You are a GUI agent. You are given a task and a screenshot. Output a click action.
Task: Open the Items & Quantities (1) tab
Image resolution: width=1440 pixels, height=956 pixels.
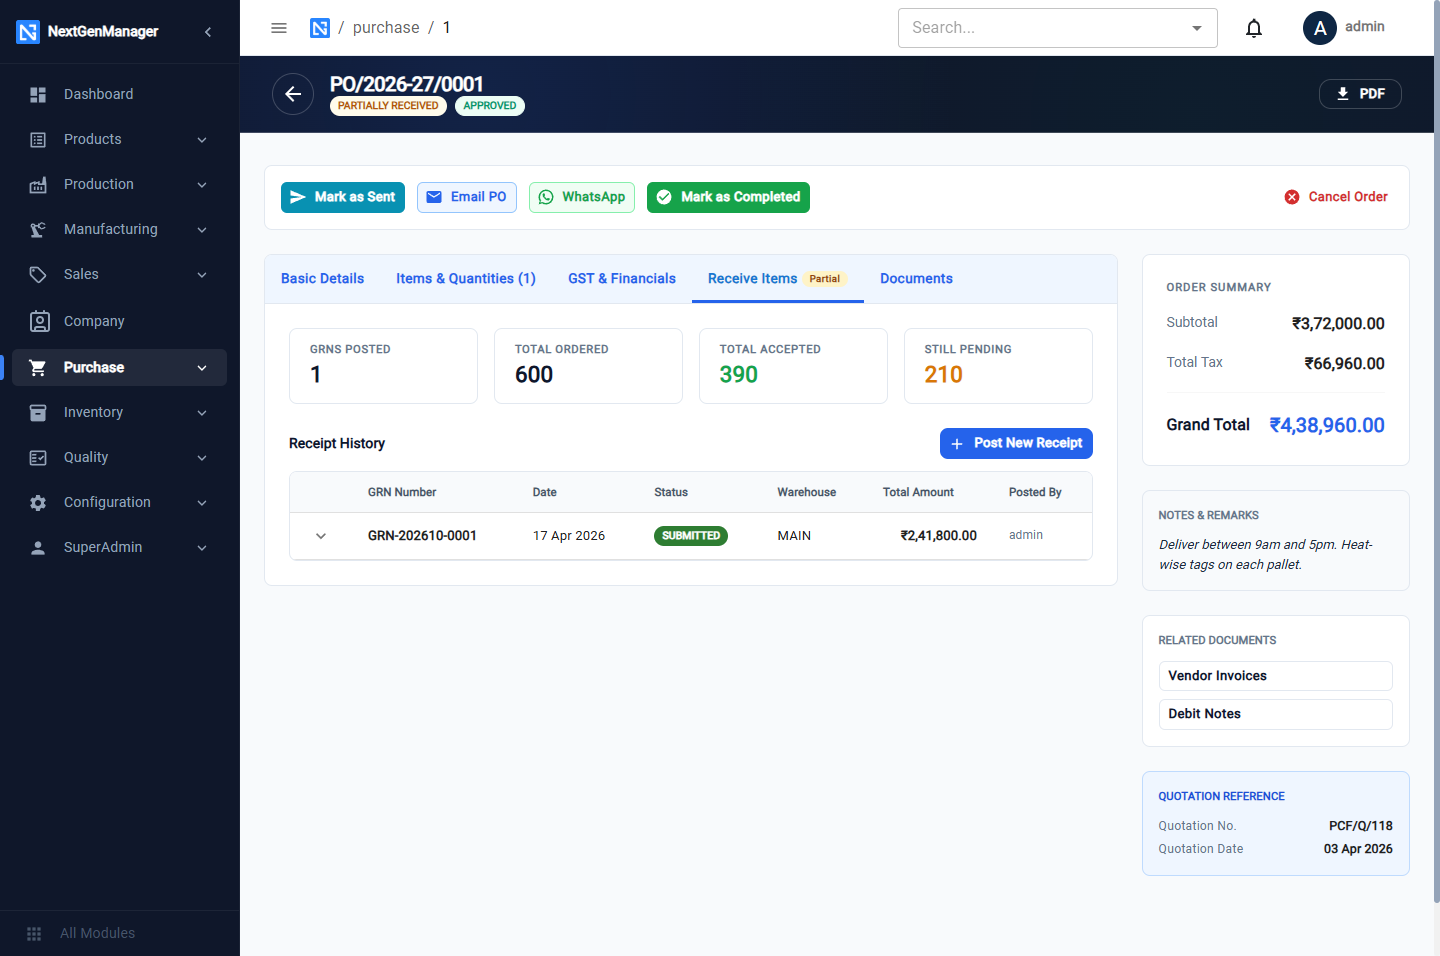coord(466,279)
